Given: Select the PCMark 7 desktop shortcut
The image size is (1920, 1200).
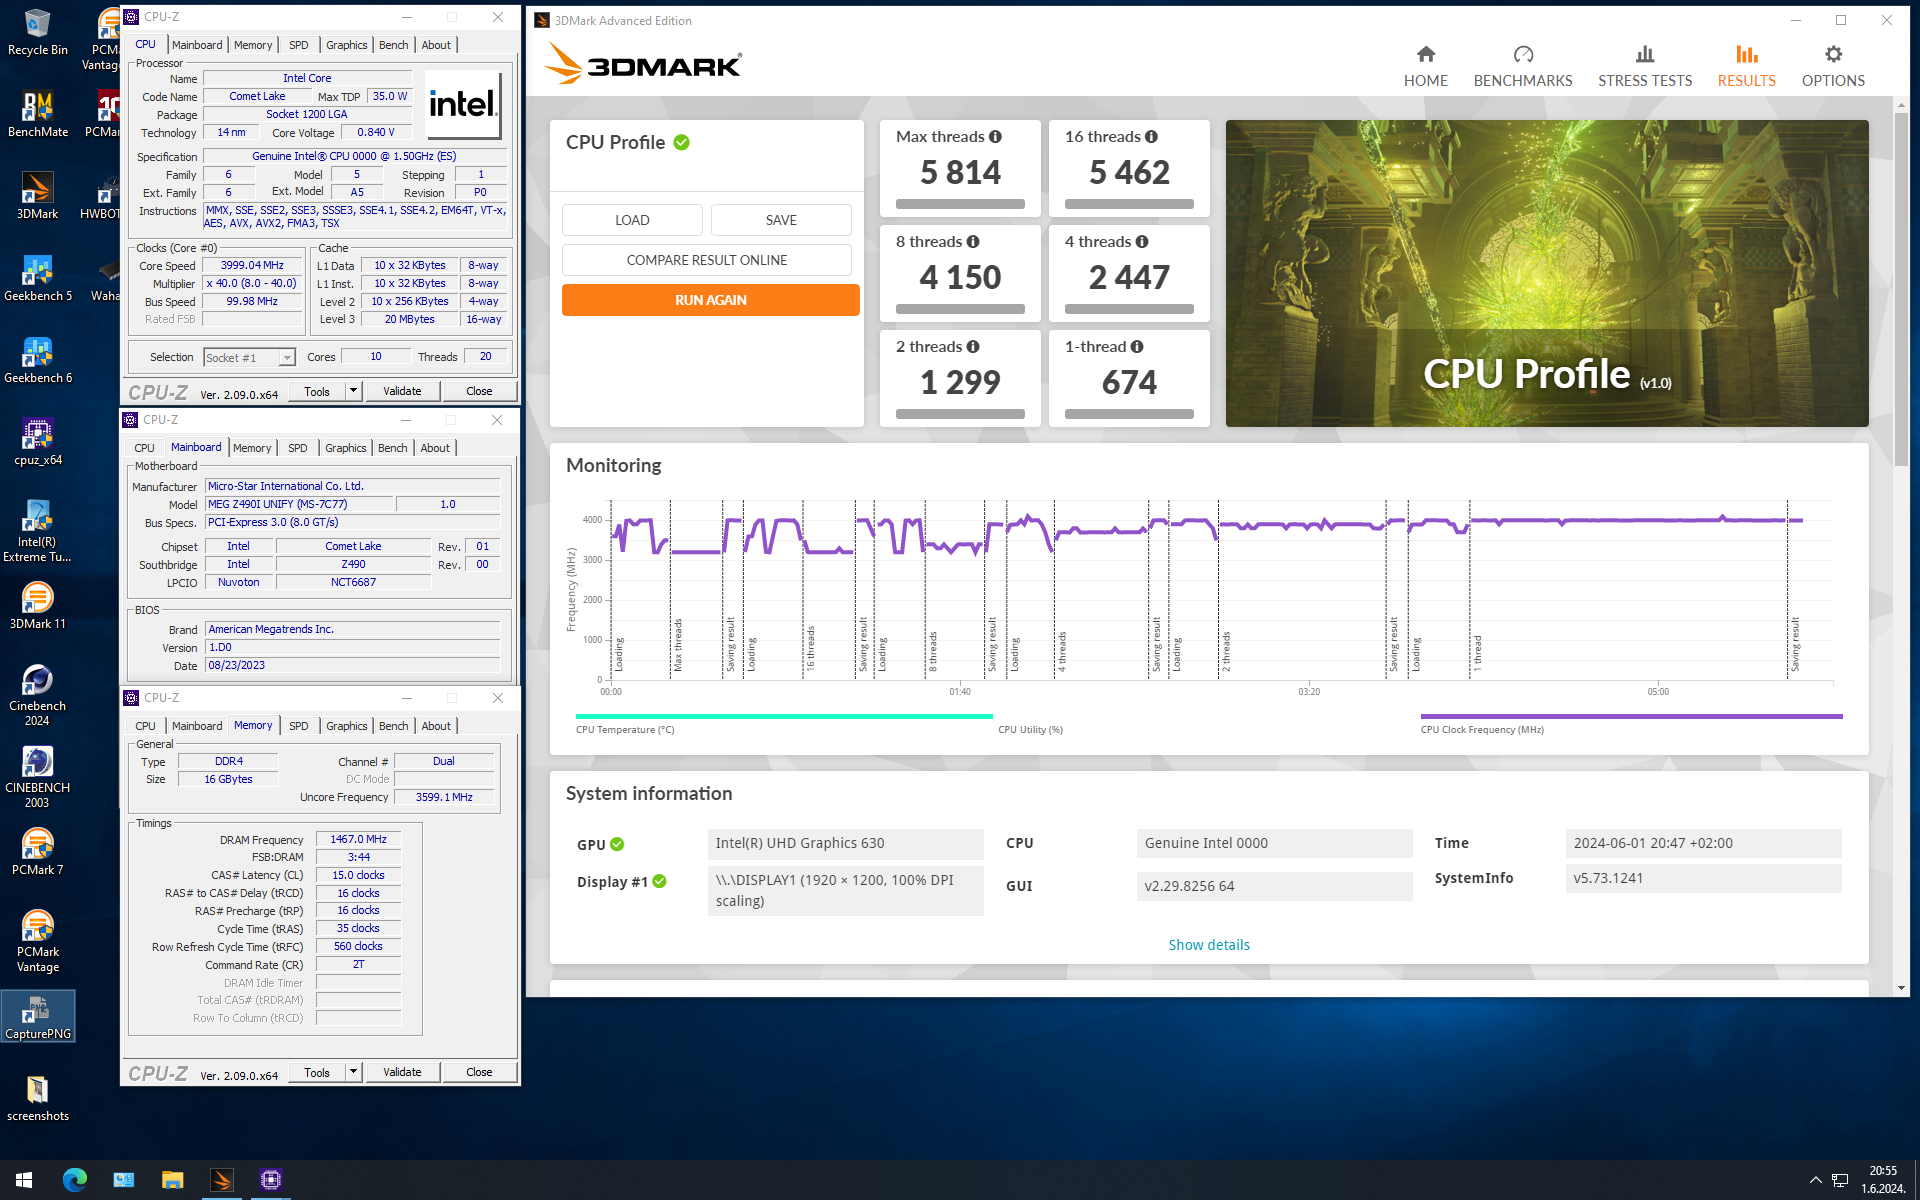Looking at the screenshot, I should (x=37, y=853).
